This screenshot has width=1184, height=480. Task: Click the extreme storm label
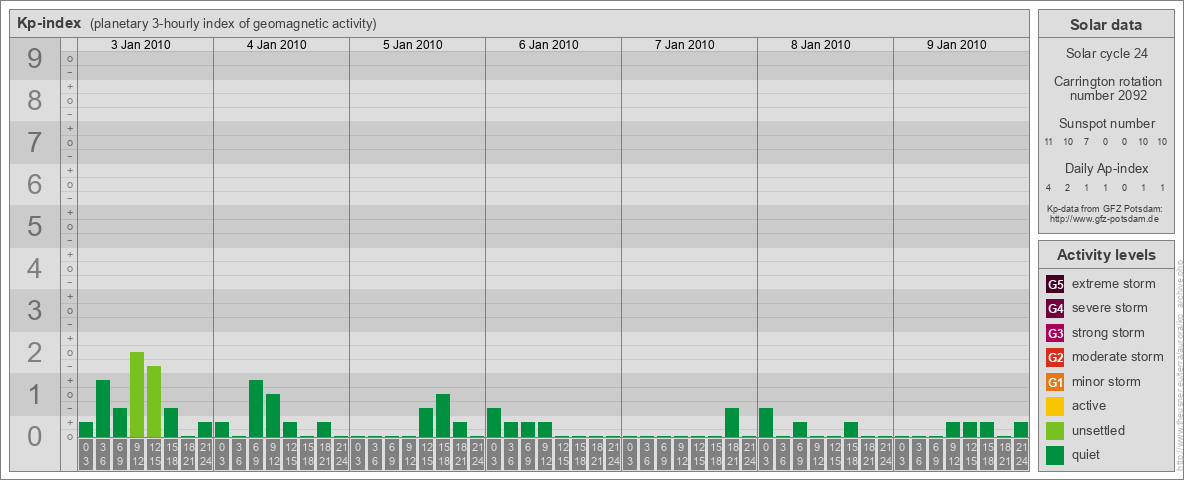pos(1113,284)
